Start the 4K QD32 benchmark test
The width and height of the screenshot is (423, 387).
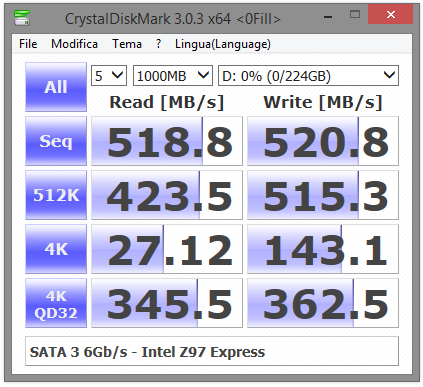[x=56, y=303]
